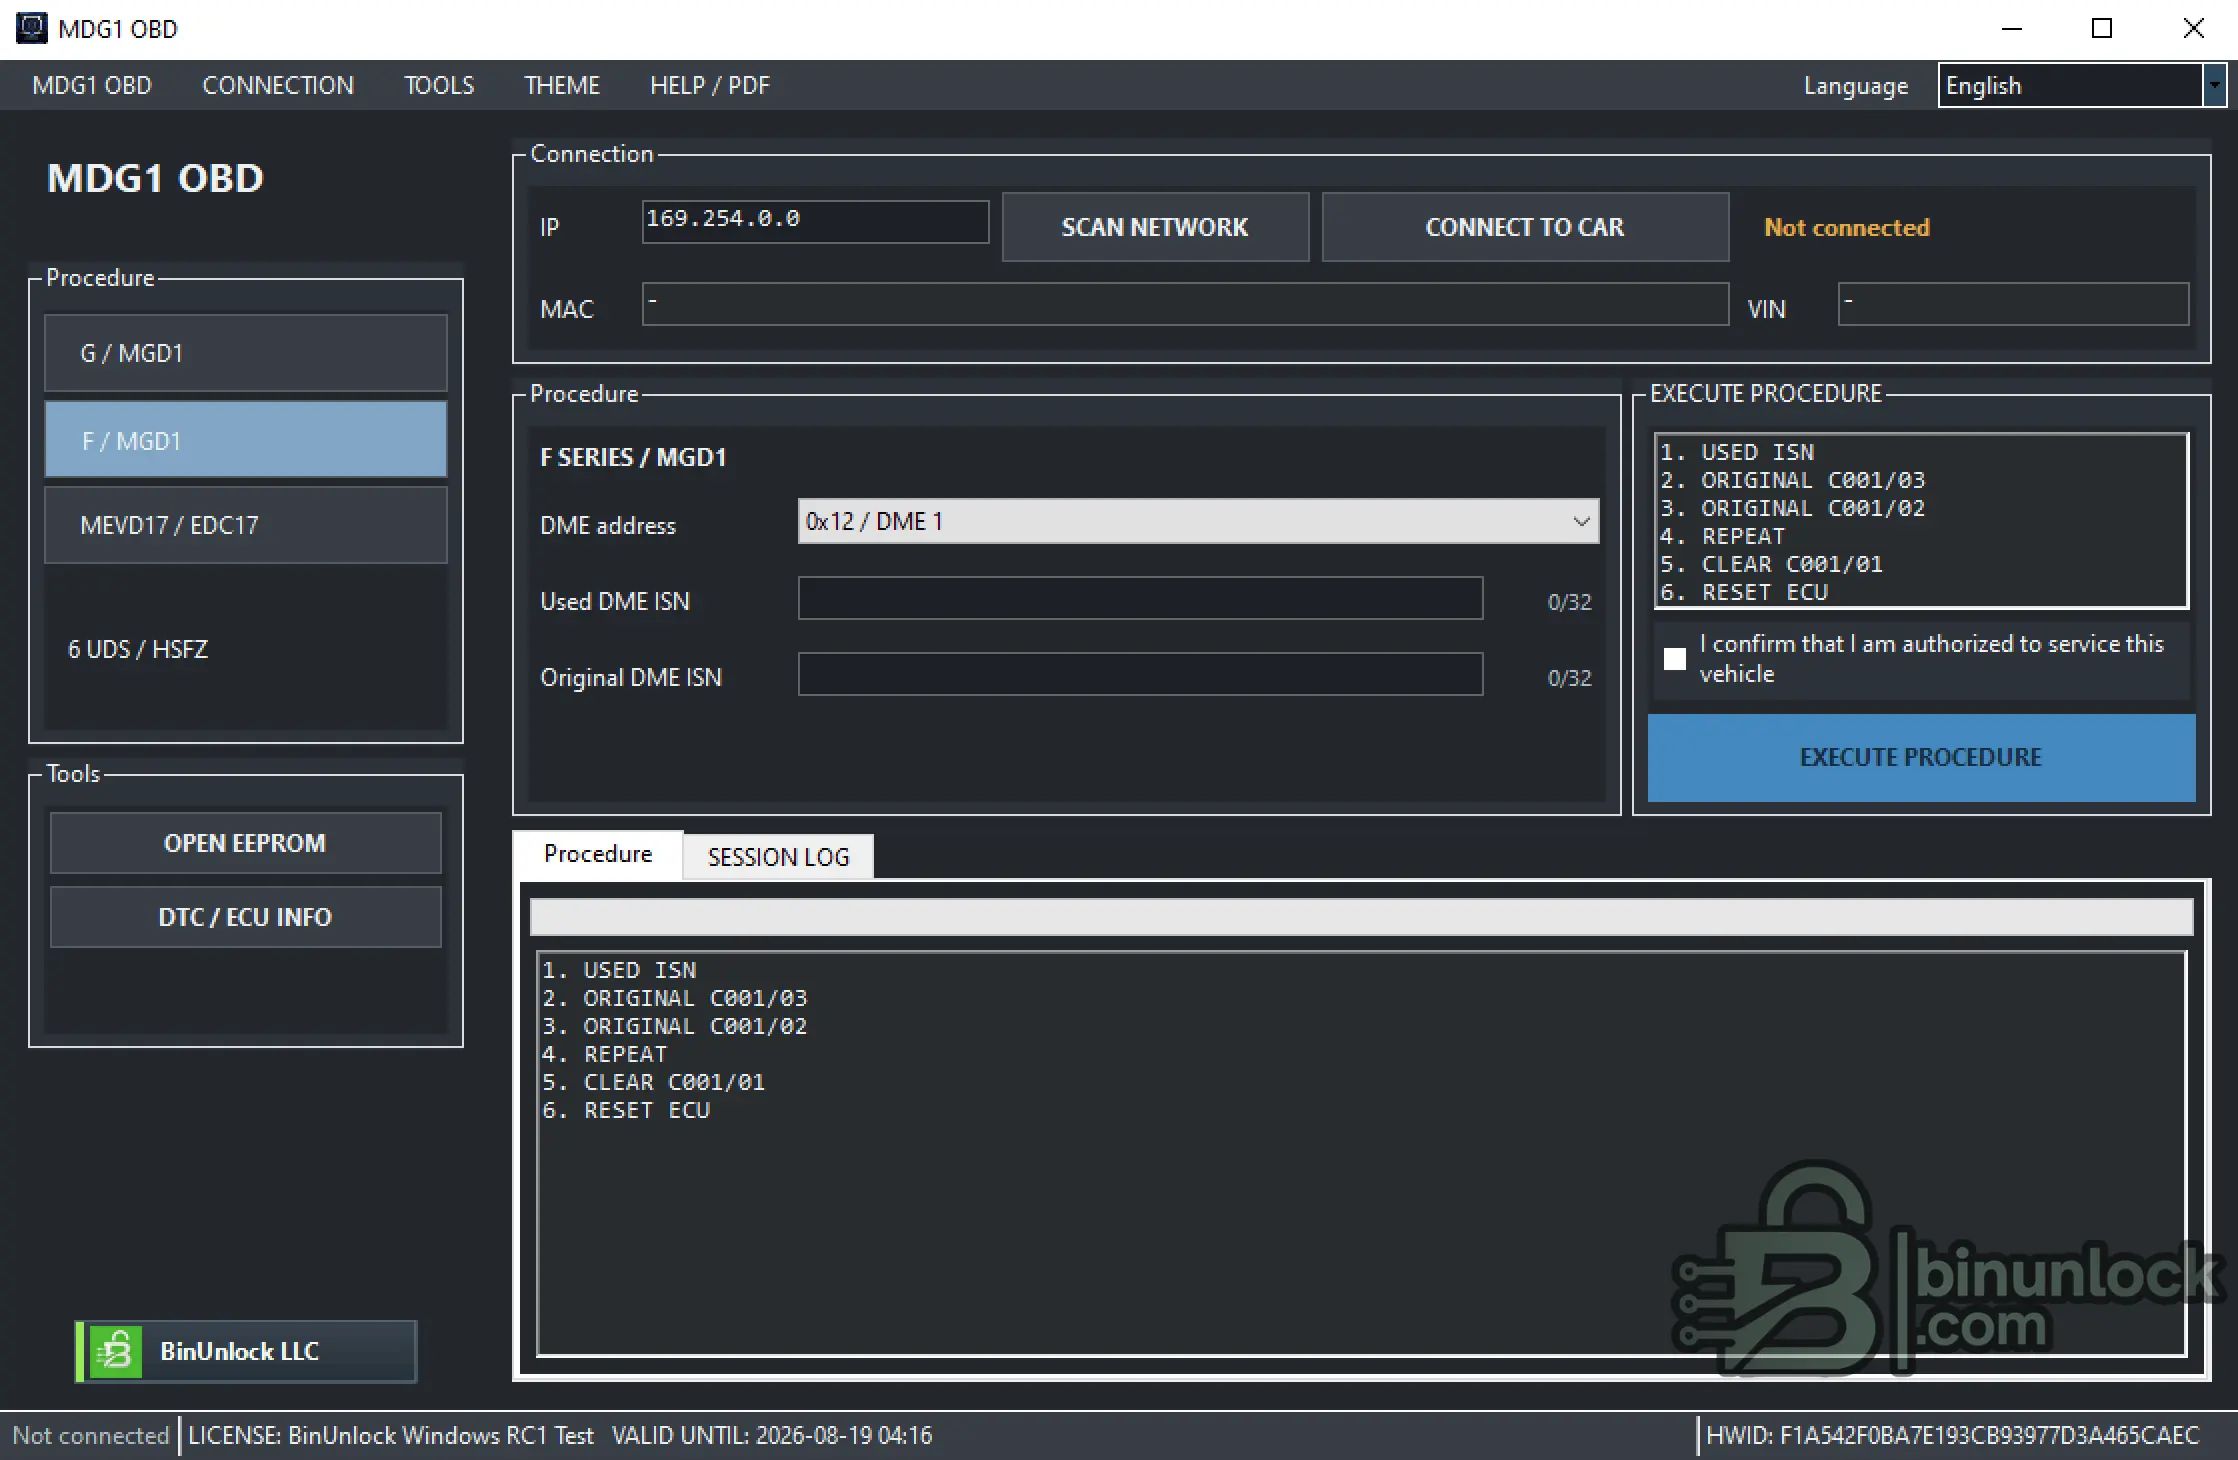Image resolution: width=2238 pixels, height=1460 pixels.
Task: Select the MEVD17 / EDC17 procedure
Action: (x=245, y=525)
